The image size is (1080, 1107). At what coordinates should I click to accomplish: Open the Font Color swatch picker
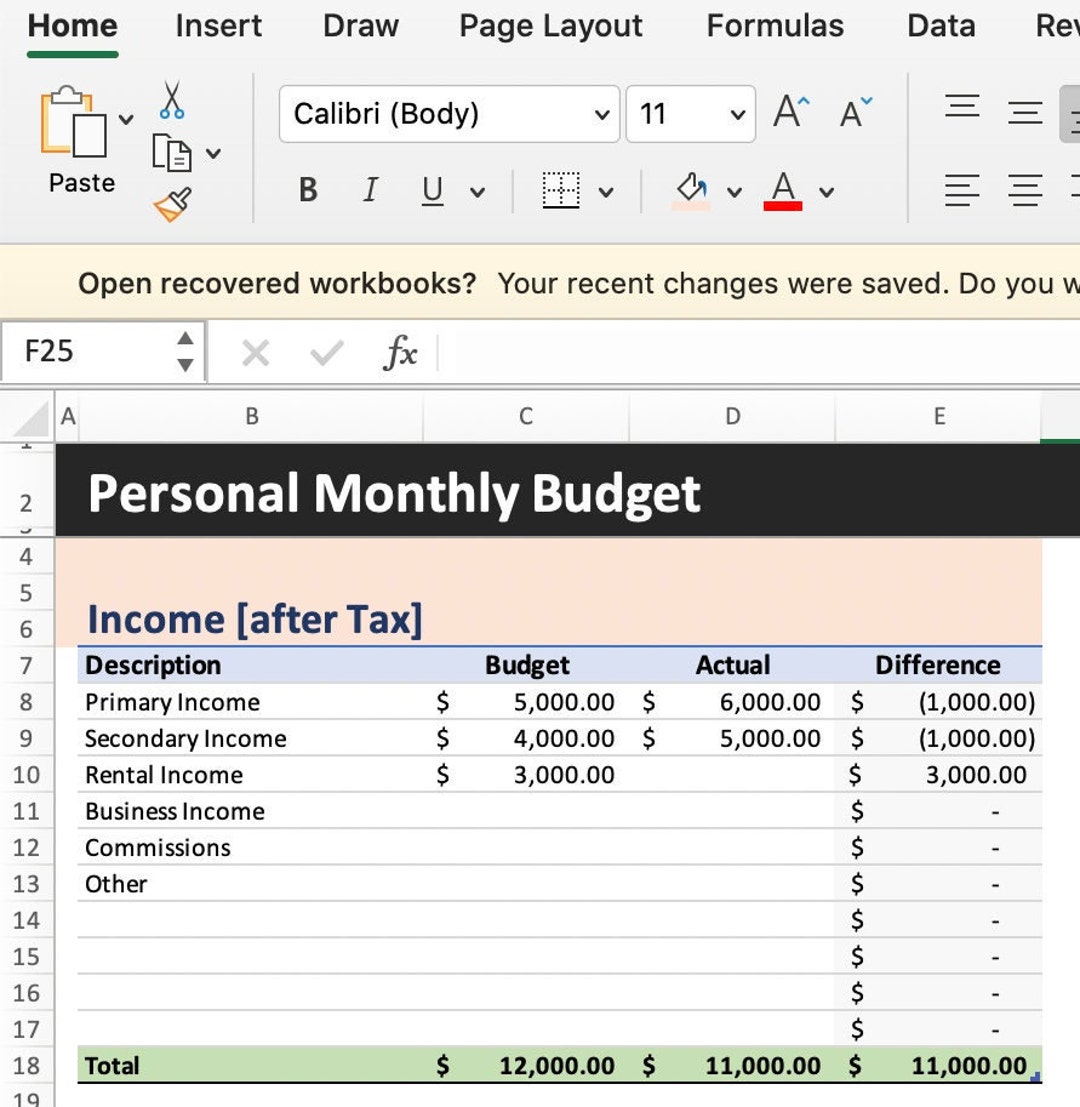pos(785,190)
